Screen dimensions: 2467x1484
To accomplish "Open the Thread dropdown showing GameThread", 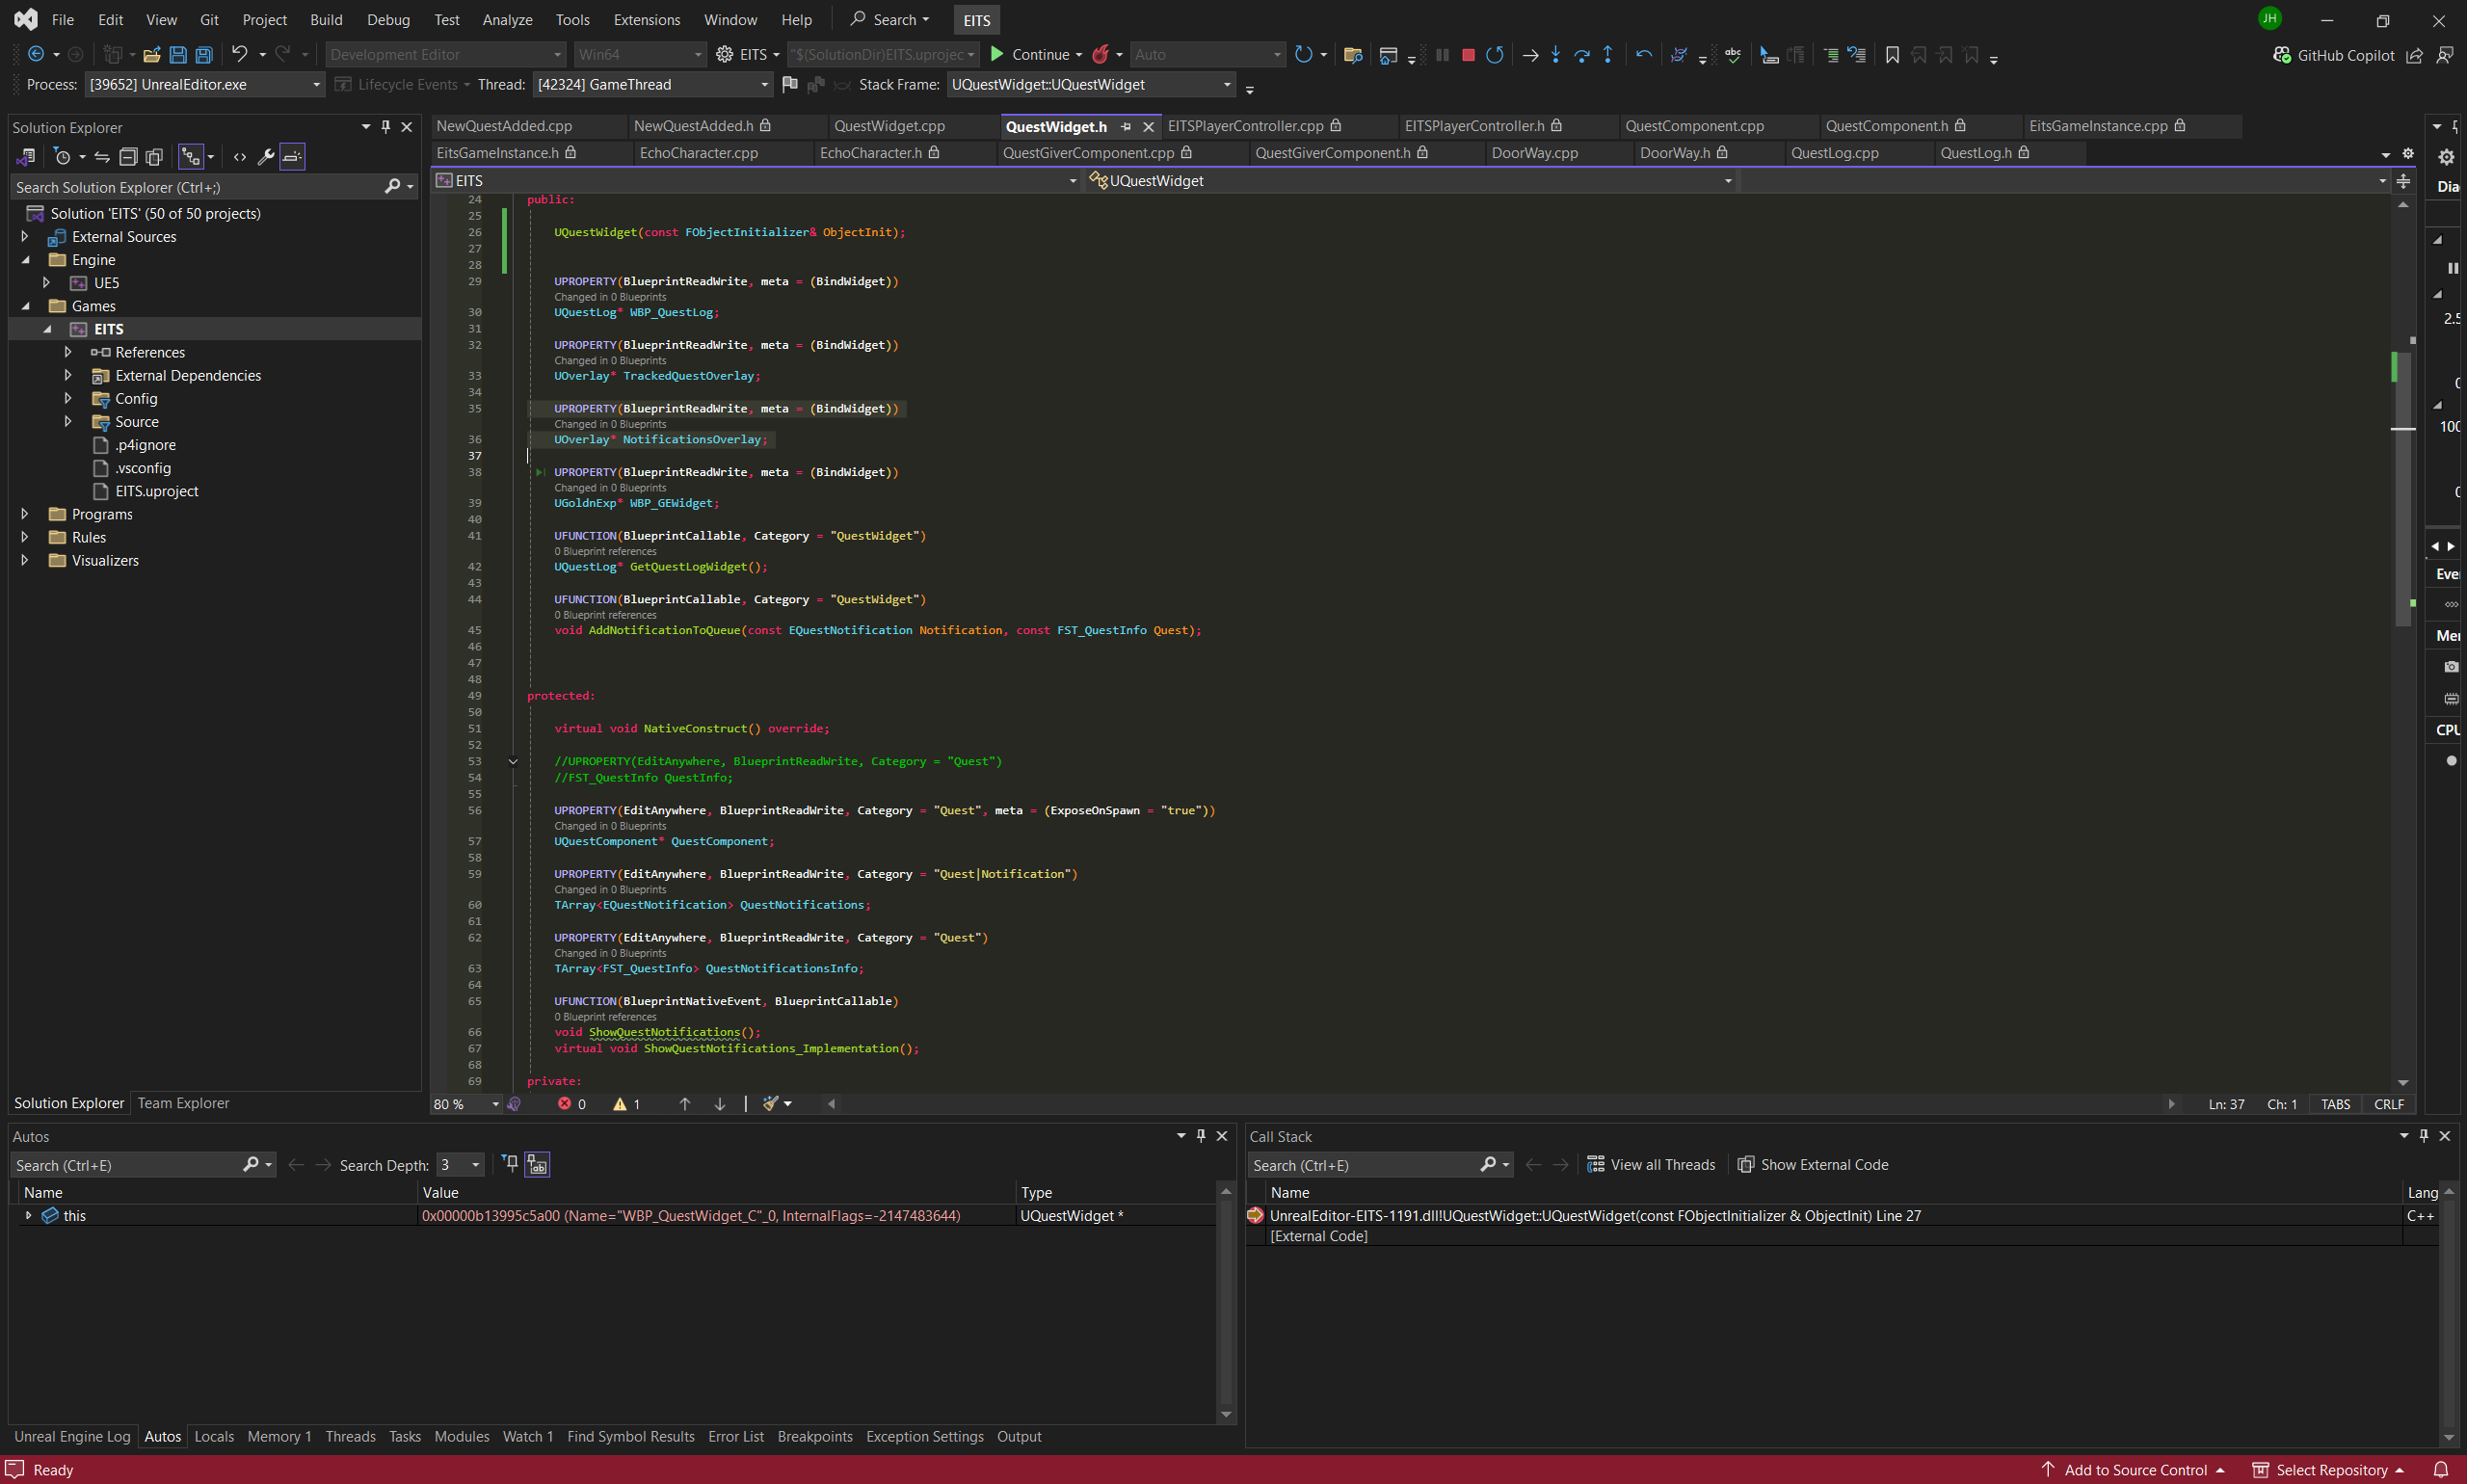I will click(653, 84).
